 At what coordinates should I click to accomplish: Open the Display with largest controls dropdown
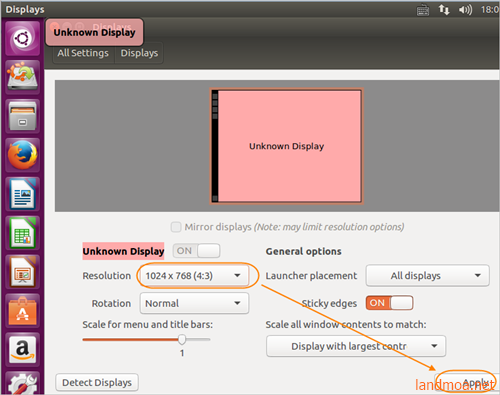pyautogui.click(x=356, y=346)
